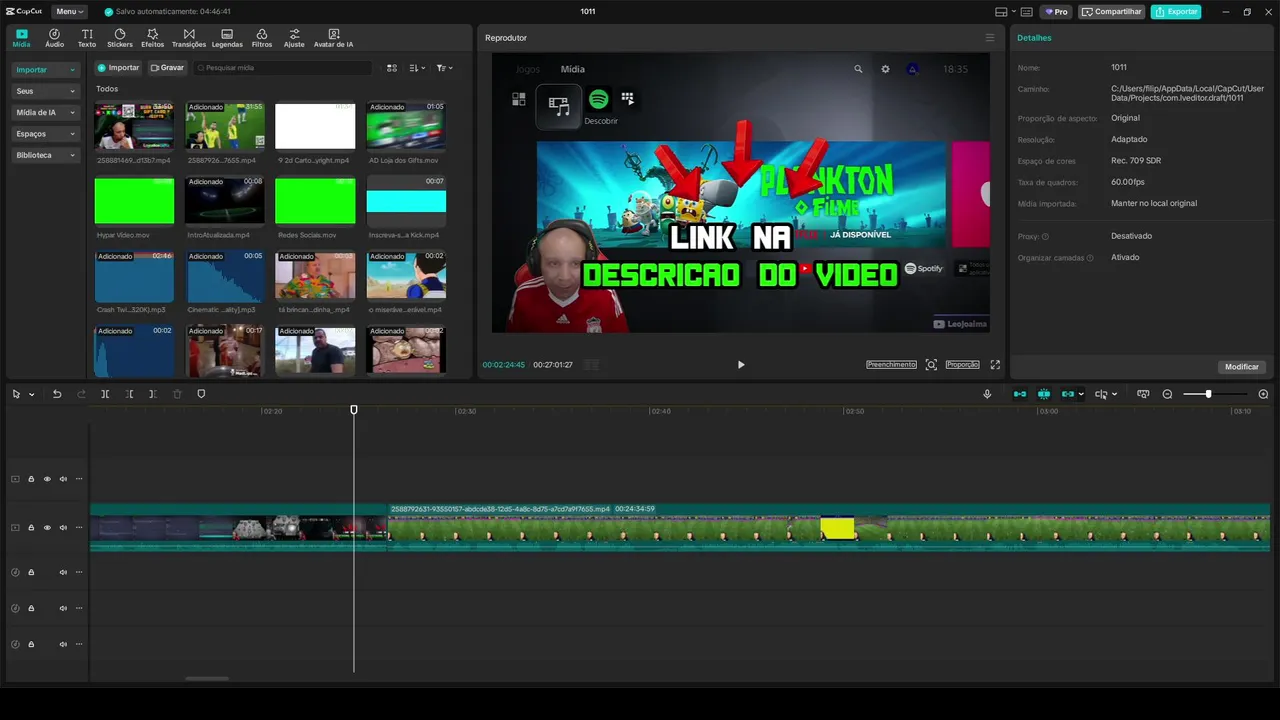Image resolution: width=1280 pixels, height=720 pixels.
Task: Click the Gravar record button
Action: click(x=167, y=68)
